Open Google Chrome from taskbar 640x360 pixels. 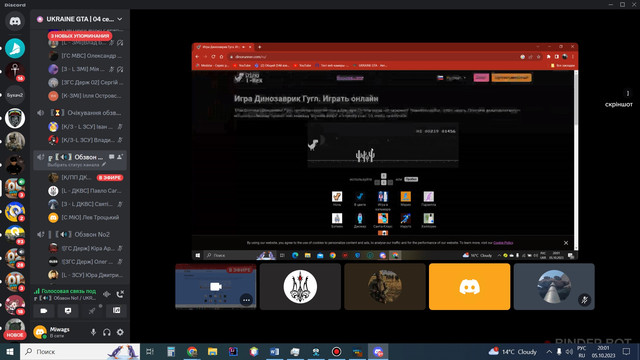[x=192, y=351]
